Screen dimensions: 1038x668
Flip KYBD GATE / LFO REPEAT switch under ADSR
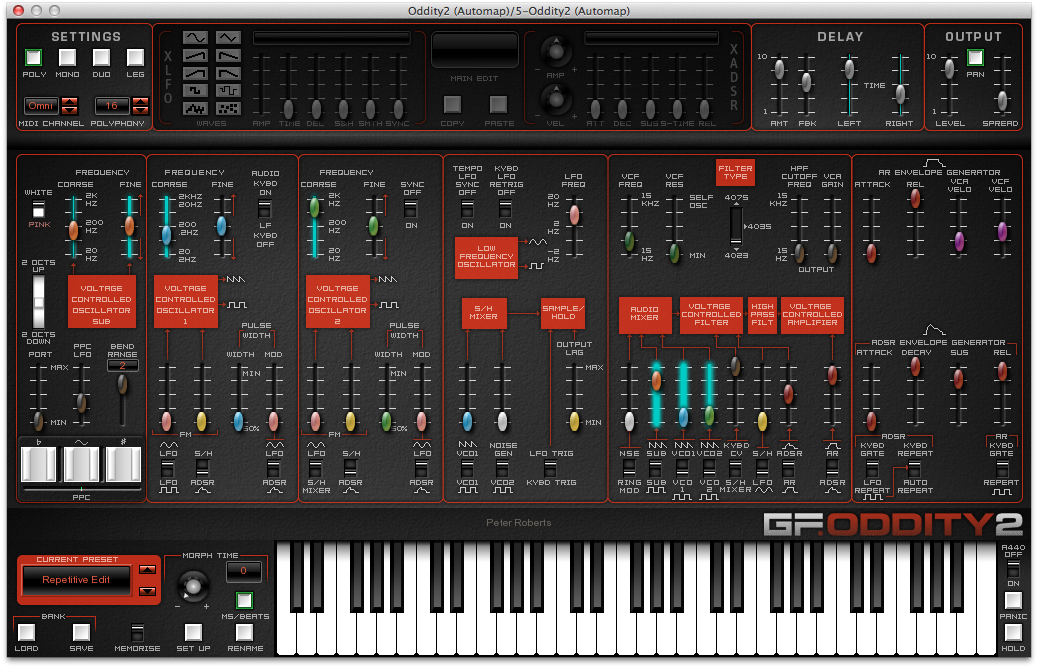[872, 469]
